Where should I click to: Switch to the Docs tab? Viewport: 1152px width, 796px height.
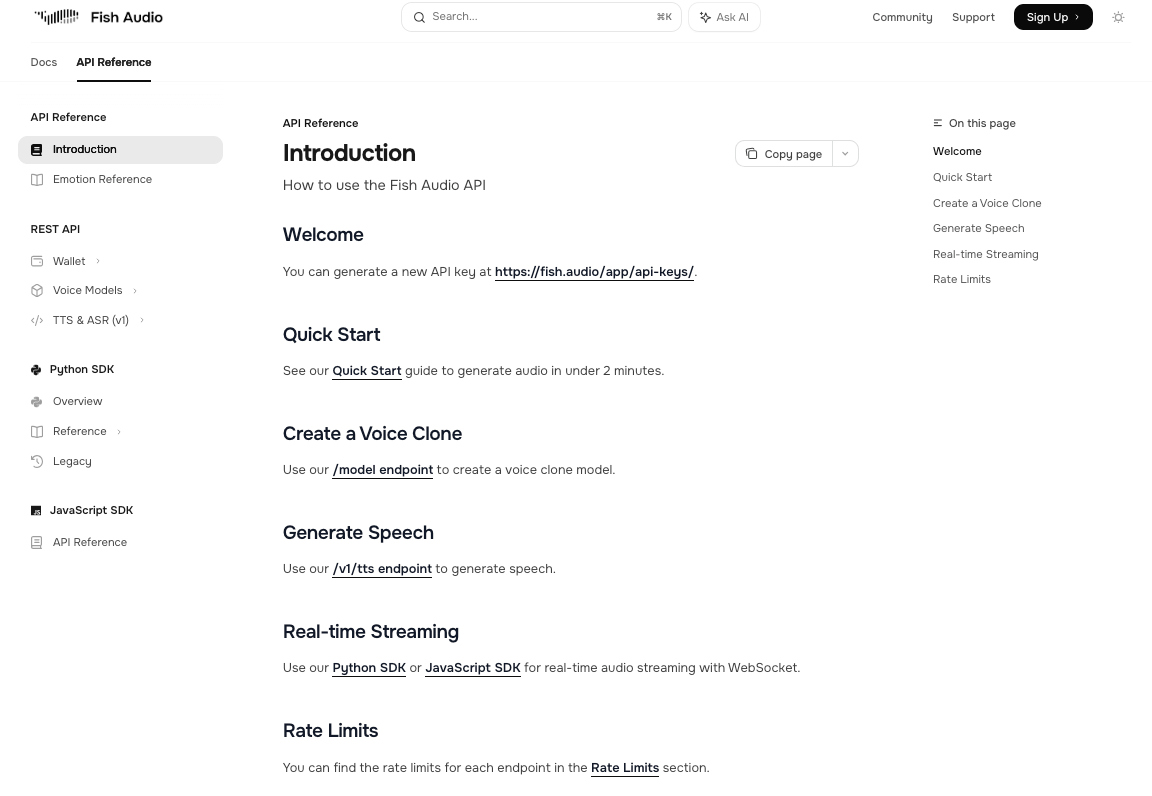click(x=44, y=62)
